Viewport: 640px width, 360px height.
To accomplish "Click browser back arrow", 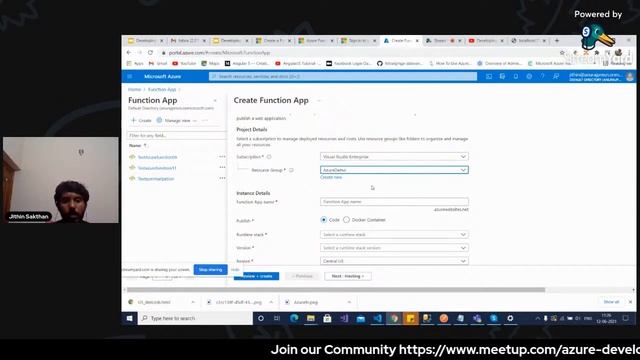I will [x=129, y=53].
